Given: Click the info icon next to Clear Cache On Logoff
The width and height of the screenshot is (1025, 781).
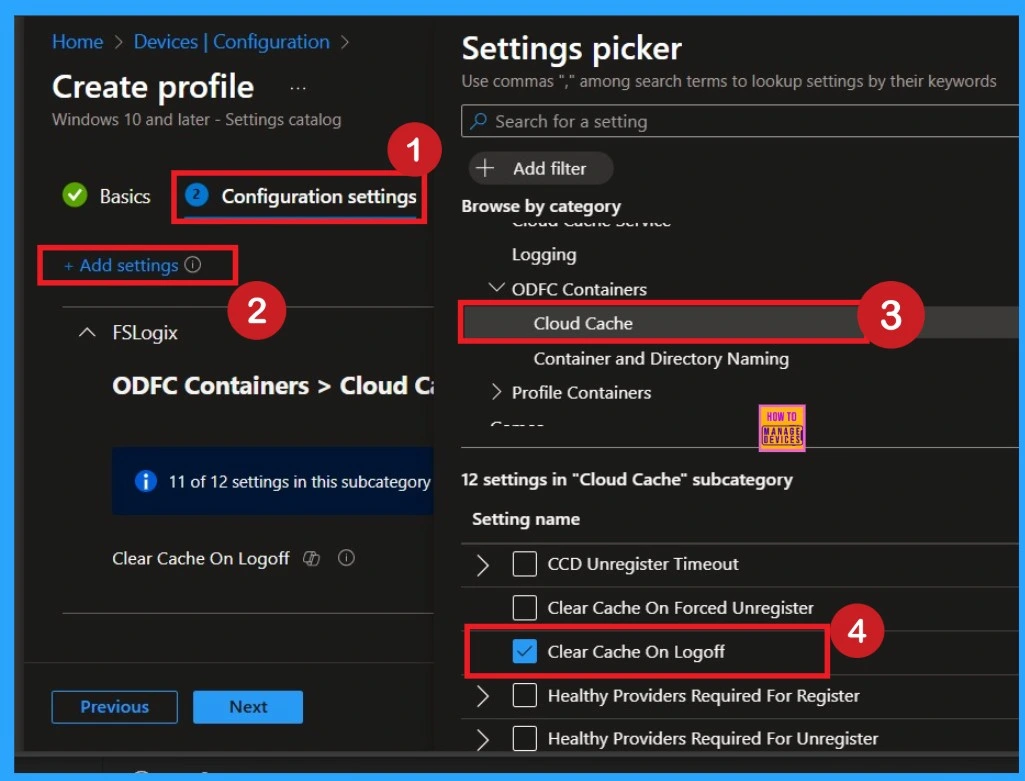Looking at the screenshot, I should click(346, 559).
